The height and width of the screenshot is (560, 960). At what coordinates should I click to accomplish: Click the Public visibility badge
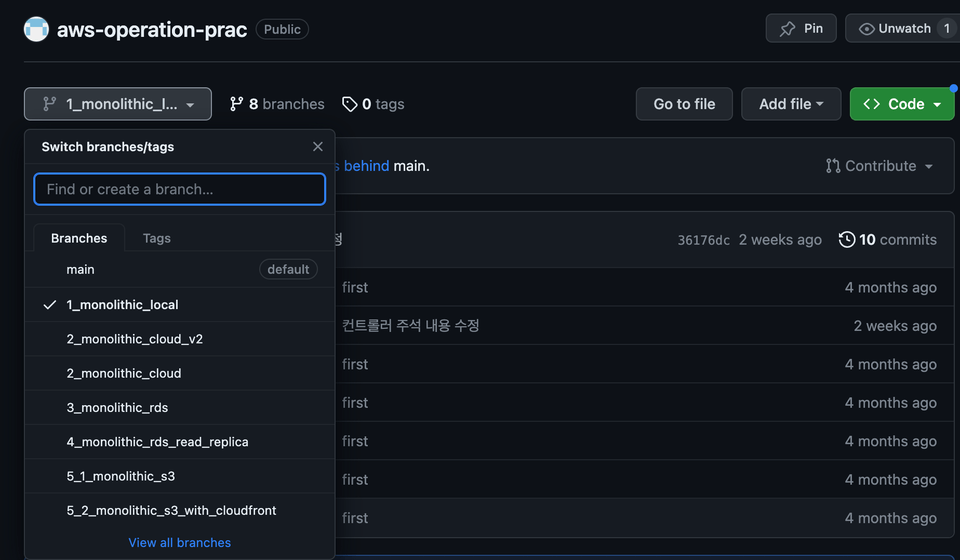[282, 29]
